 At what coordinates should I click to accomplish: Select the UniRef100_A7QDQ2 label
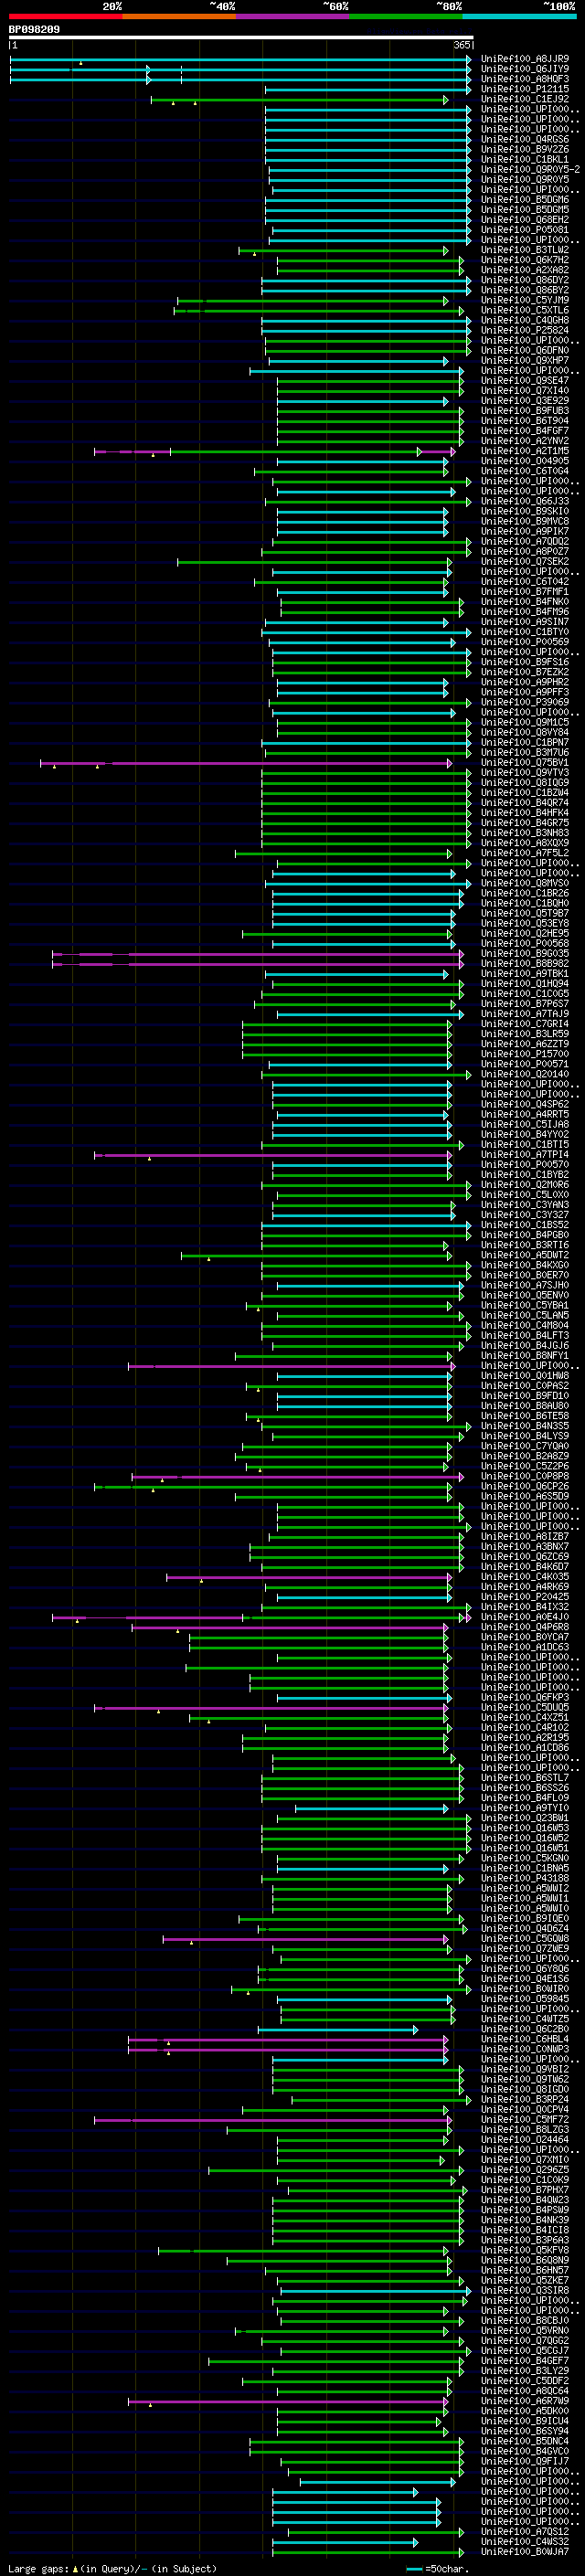pyautogui.click(x=525, y=541)
